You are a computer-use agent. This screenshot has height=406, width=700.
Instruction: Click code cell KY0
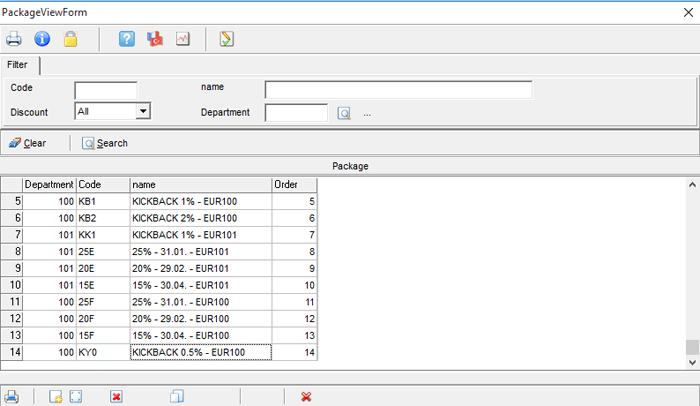pyautogui.click(x=103, y=352)
